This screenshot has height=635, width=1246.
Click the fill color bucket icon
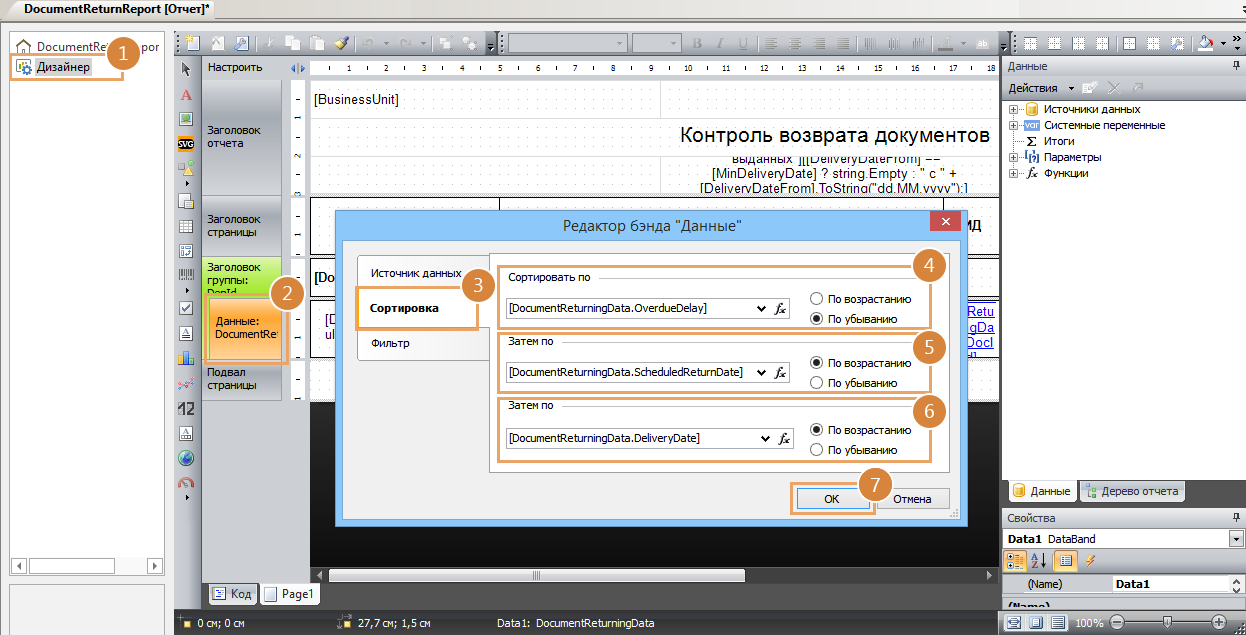click(x=1205, y=44)
